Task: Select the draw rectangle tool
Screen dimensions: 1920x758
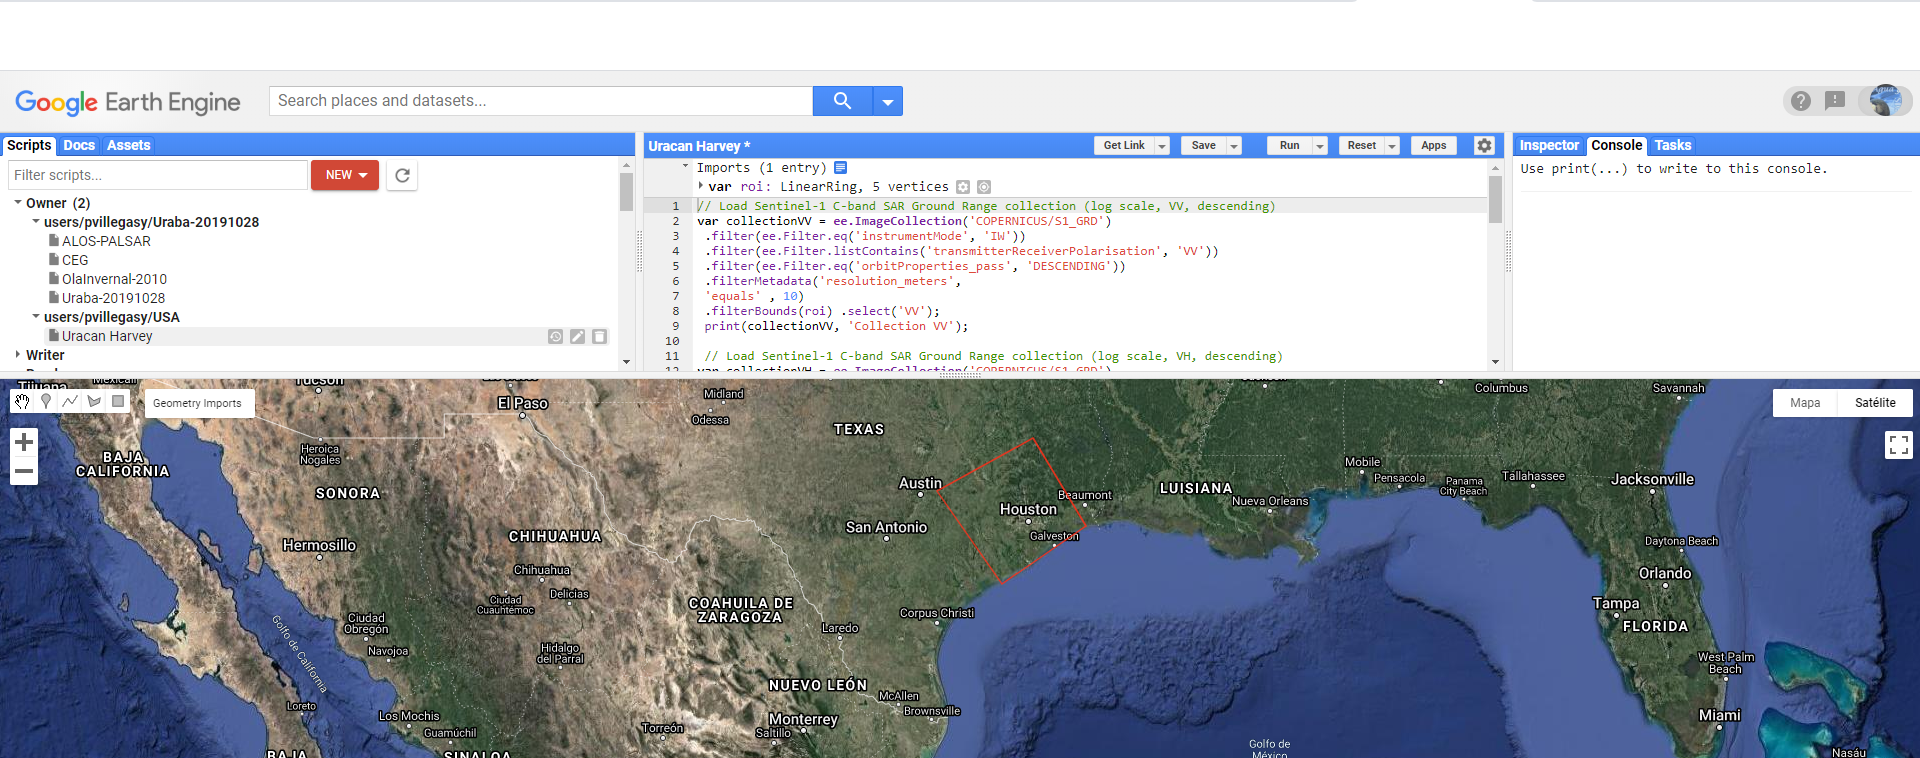Action: pos(118,401)
